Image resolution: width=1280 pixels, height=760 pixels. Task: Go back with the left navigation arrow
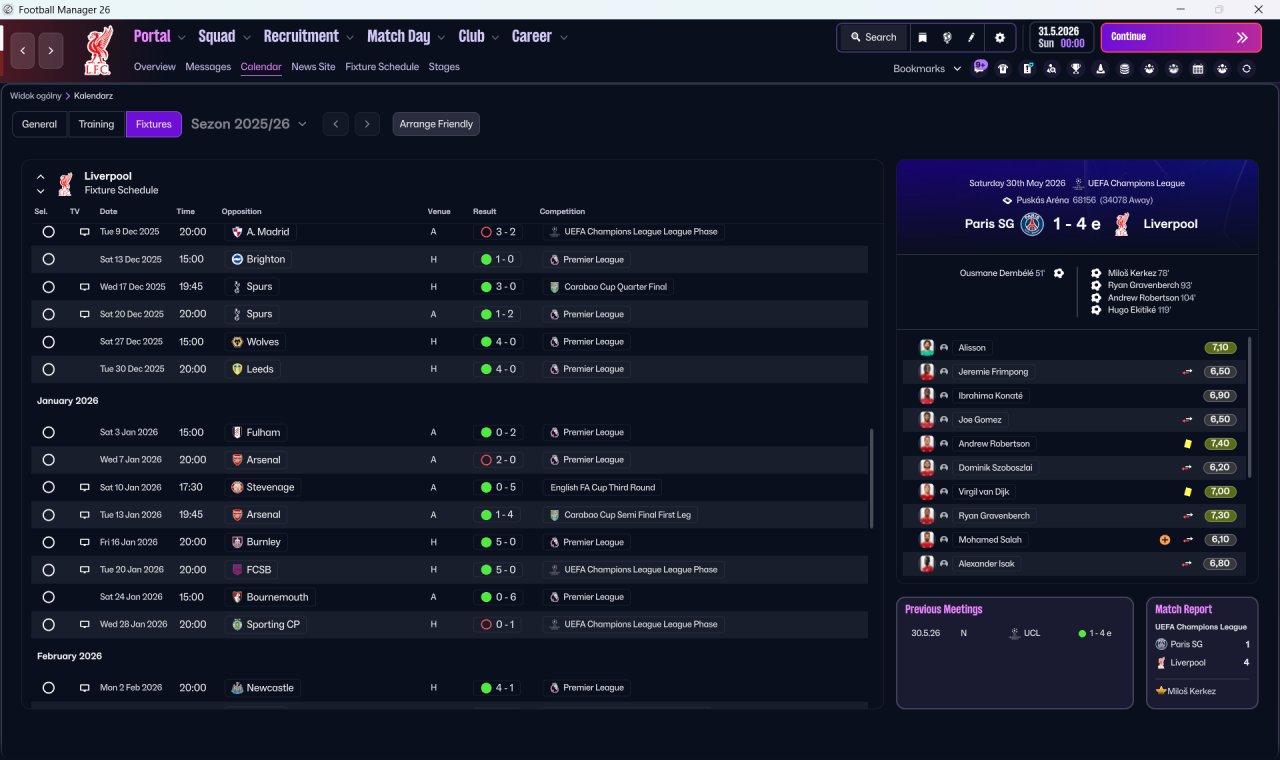pos(23,50)
